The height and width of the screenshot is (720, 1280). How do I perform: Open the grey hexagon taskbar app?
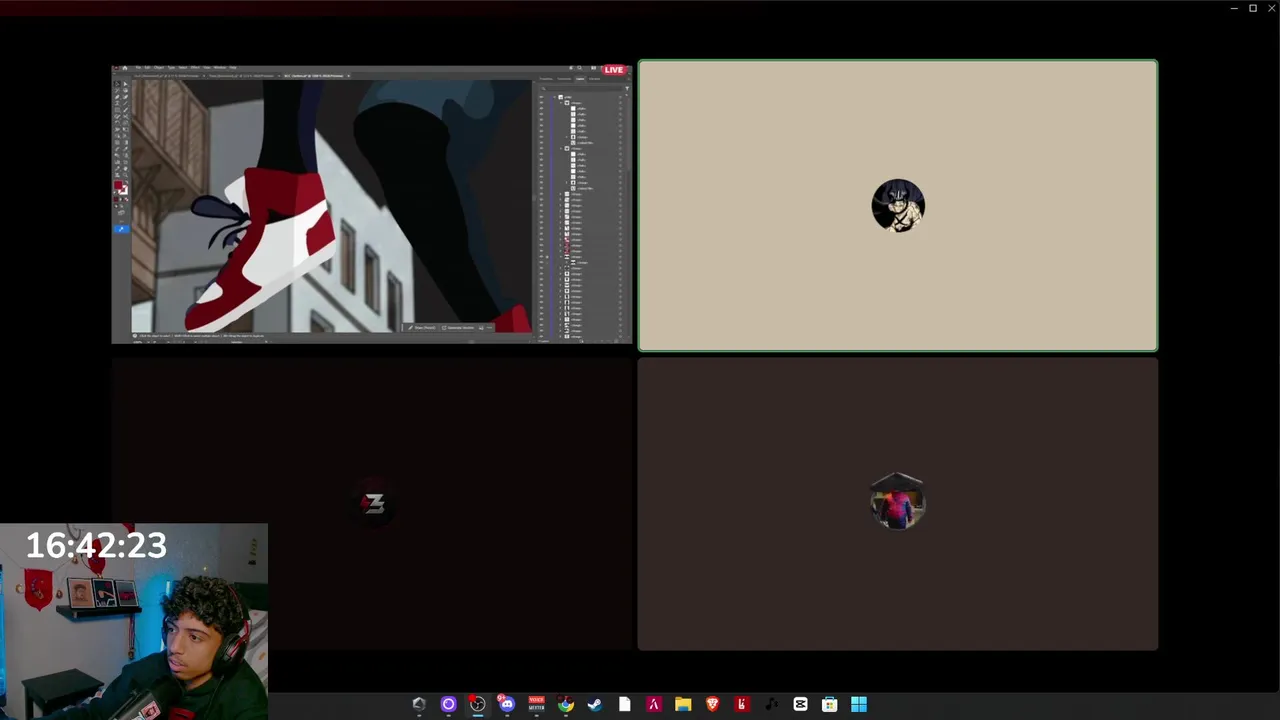(419, 704)
